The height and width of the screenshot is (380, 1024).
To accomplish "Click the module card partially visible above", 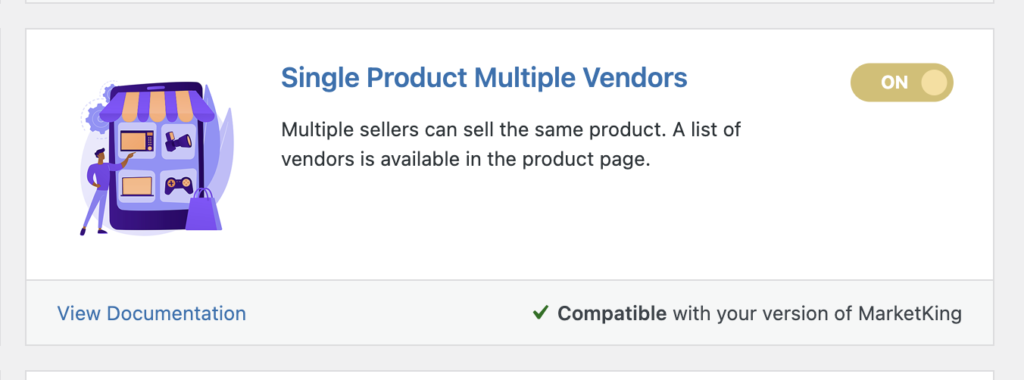I will (x=509, y=2).
